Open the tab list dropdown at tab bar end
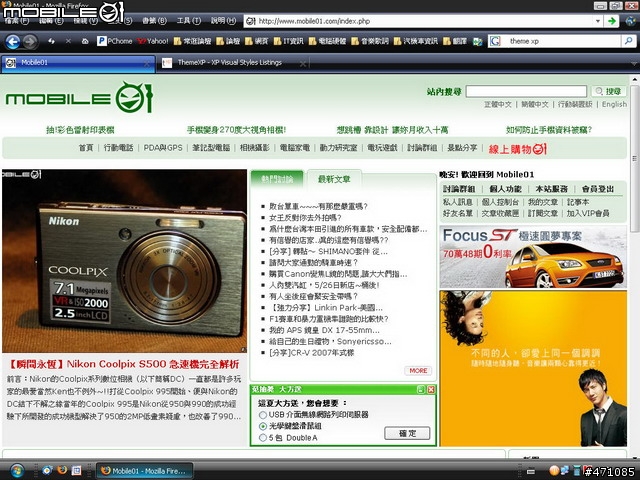The width and height of the screenshot is (640, 480). [634, 64]
